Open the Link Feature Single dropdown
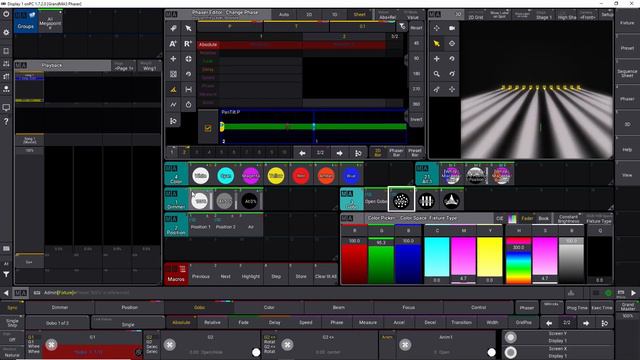This screenshot has height=360, width=640. (128, 323)
